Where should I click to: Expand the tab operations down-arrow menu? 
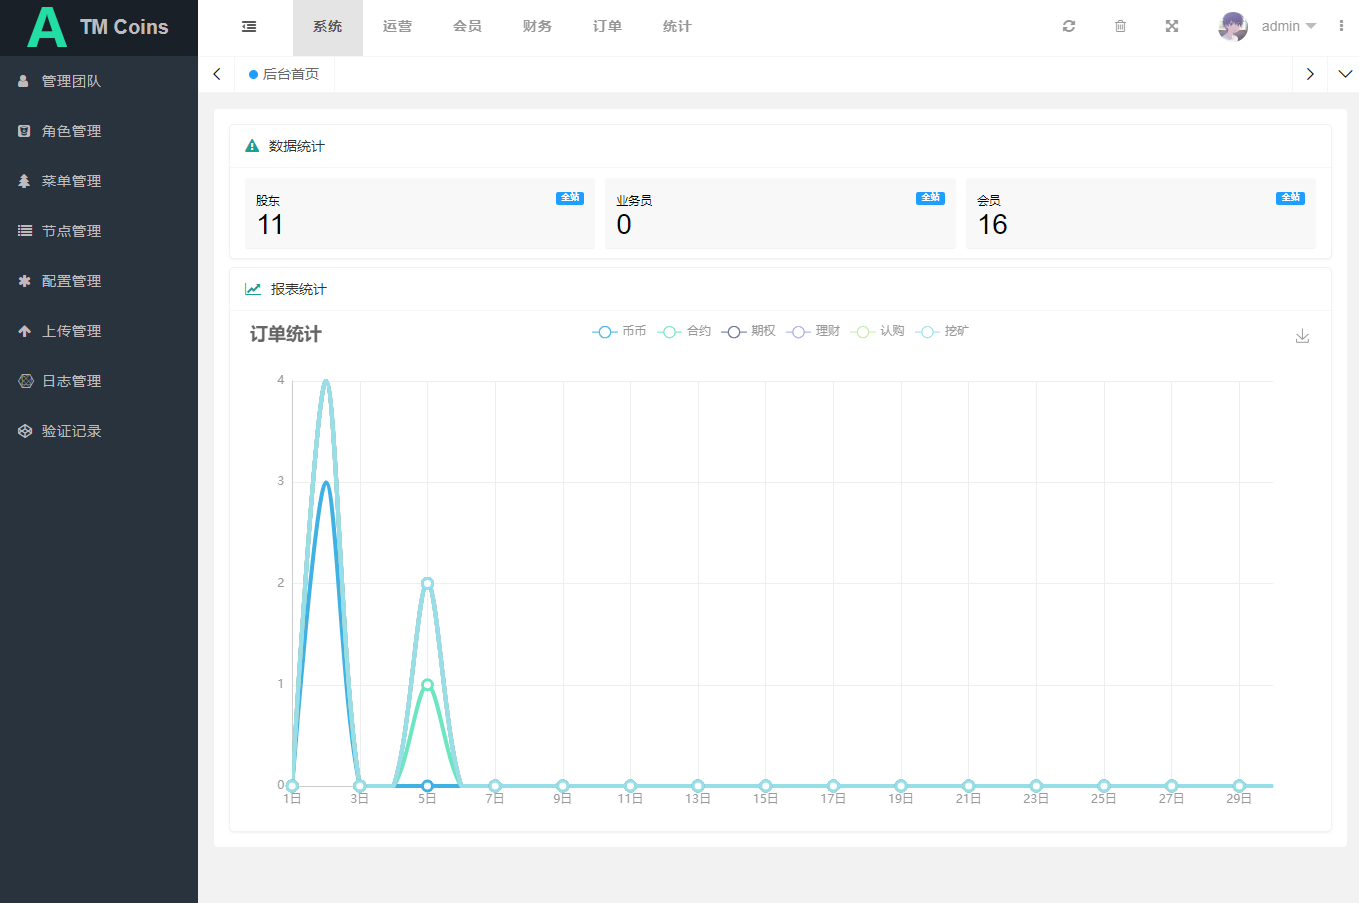click(1344, 74)
